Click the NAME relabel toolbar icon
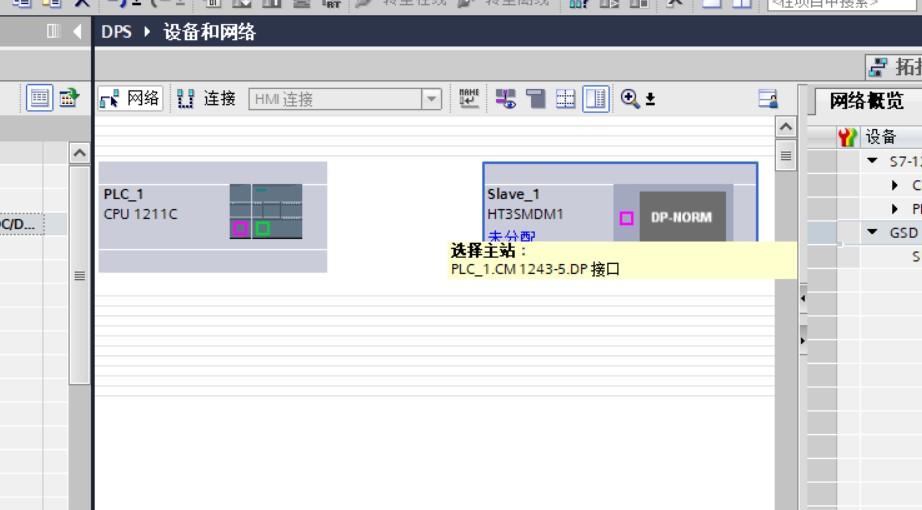922x510 pixels. tap(469, 98)
